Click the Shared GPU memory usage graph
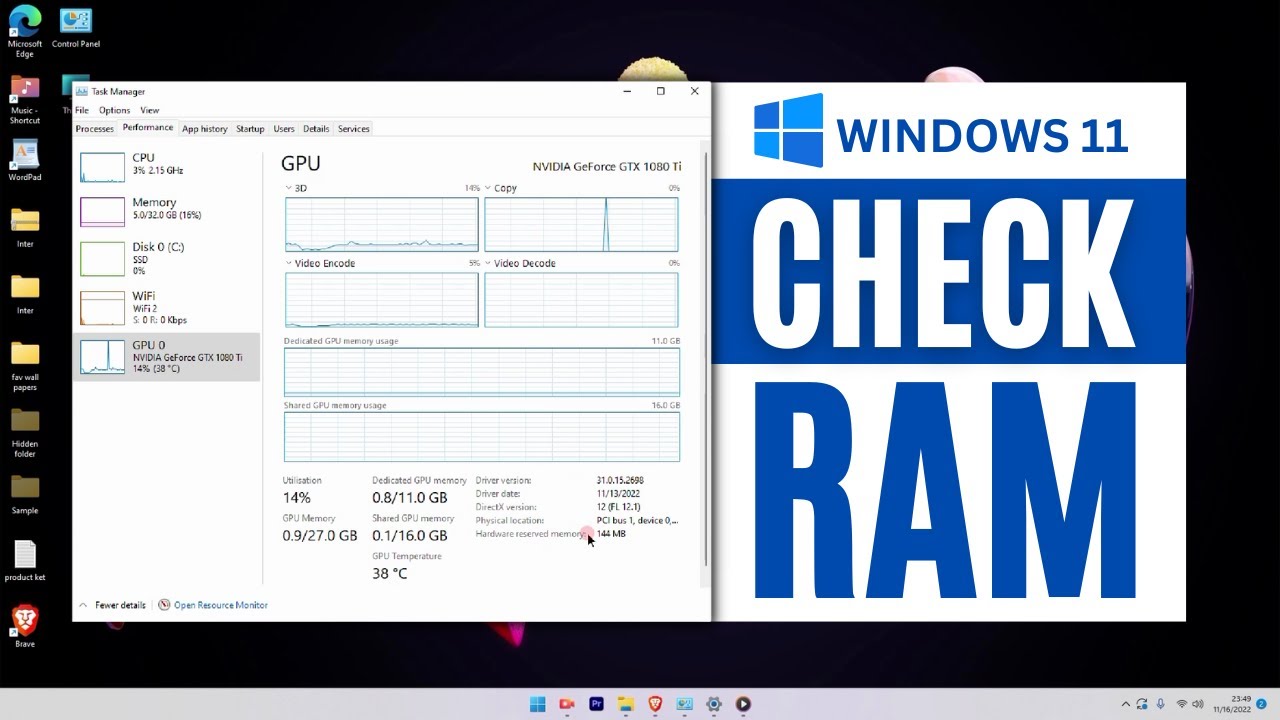Screen dimensions: 1280x720 481,437
